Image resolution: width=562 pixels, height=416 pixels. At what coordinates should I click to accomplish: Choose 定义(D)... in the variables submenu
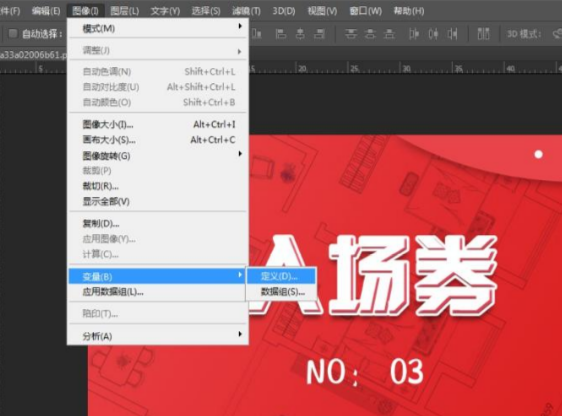[x=281, y=276]
